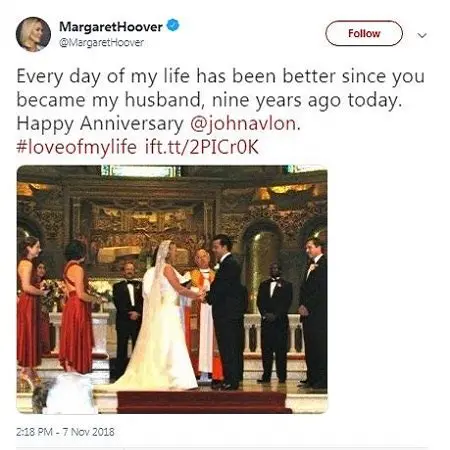Open Margaret Hoover's profile avatar

(33, 34)
